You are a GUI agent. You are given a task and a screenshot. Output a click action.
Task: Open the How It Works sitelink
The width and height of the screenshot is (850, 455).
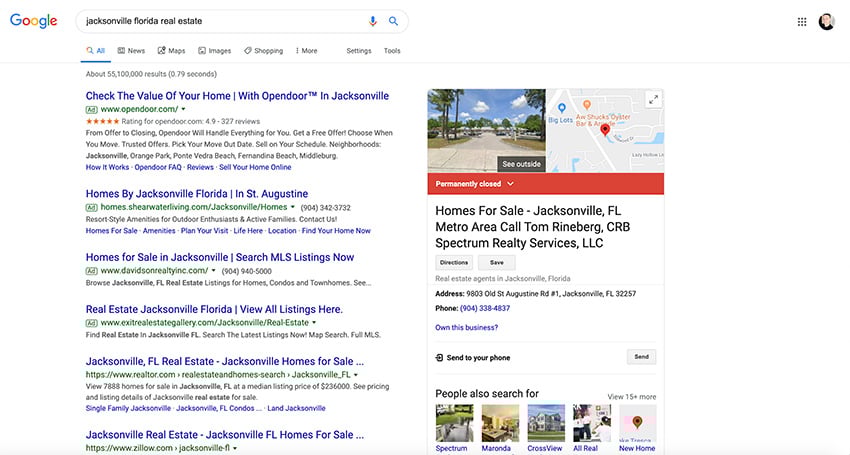click(107, 167)
